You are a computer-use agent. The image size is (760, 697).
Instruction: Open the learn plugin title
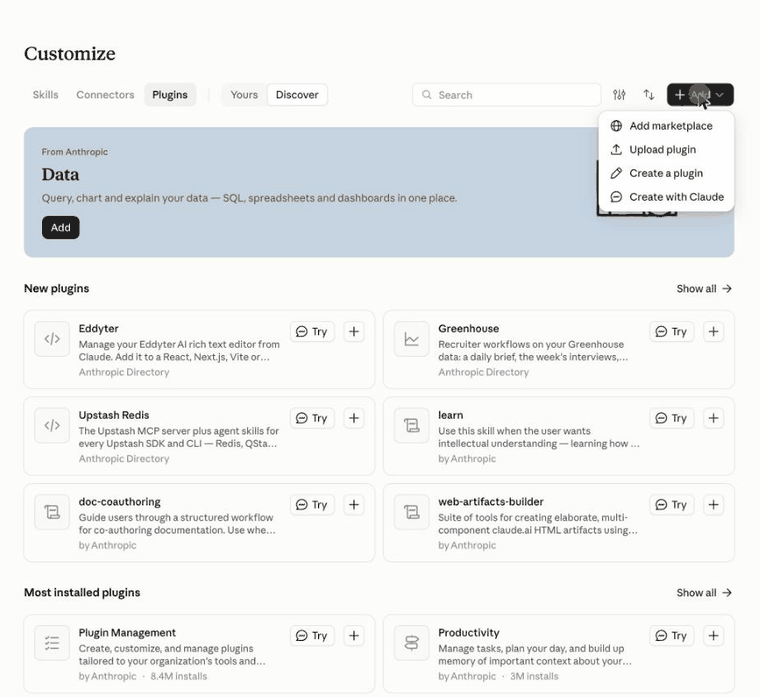click(x=450, y=415)
